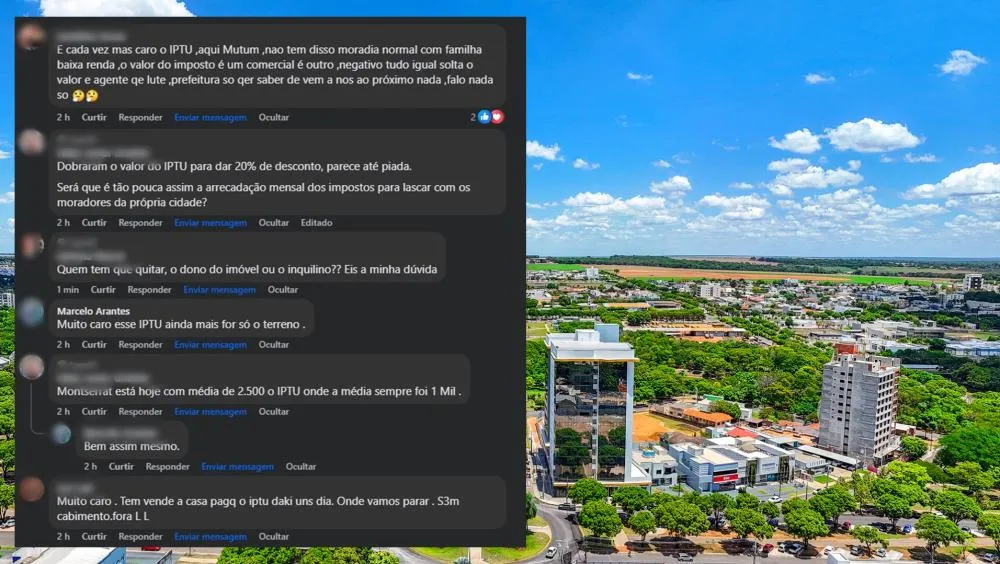Click Curtir under the first comment
This screenshot has width=1000, height=564.
tap(94, 117)
